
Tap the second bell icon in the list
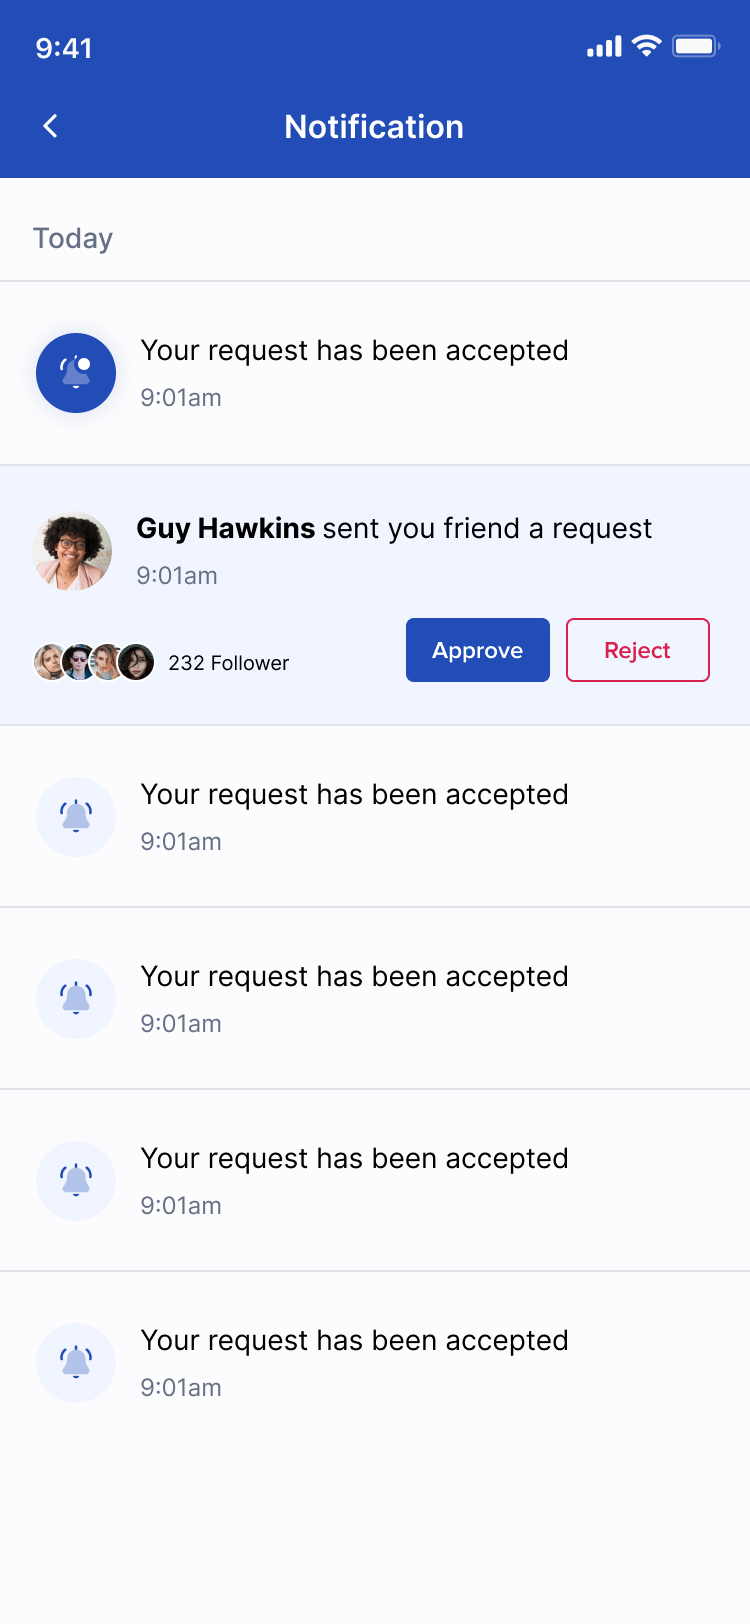pyautogui.click(x=76, y=817)
